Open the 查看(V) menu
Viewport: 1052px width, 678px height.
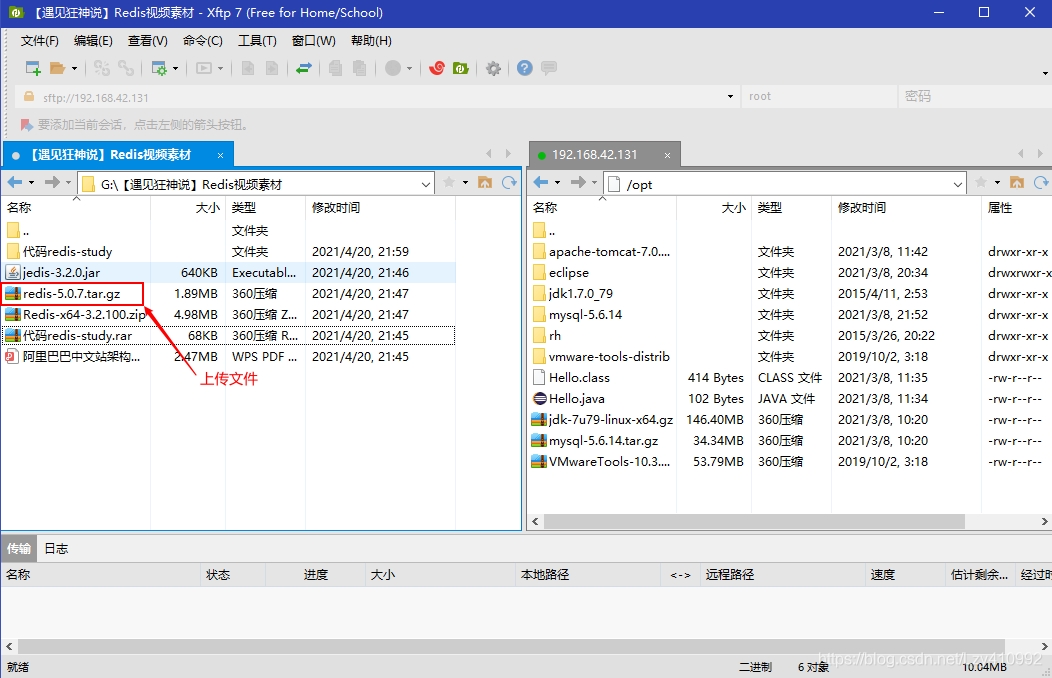point(148,41)
